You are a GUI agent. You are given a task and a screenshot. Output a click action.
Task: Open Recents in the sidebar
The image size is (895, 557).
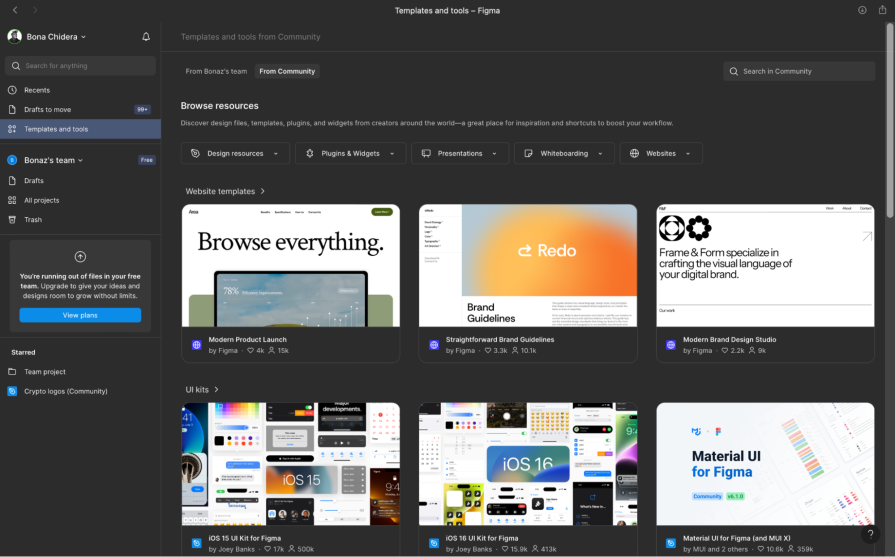pos(80,90)
